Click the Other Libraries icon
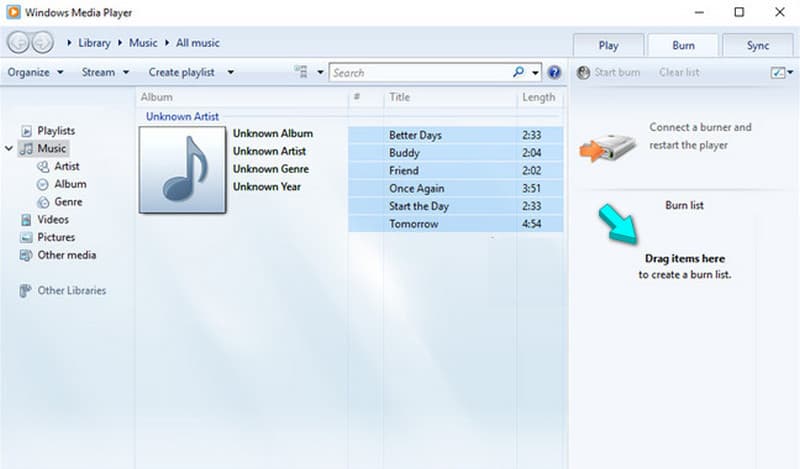 [x=25, y=290]
